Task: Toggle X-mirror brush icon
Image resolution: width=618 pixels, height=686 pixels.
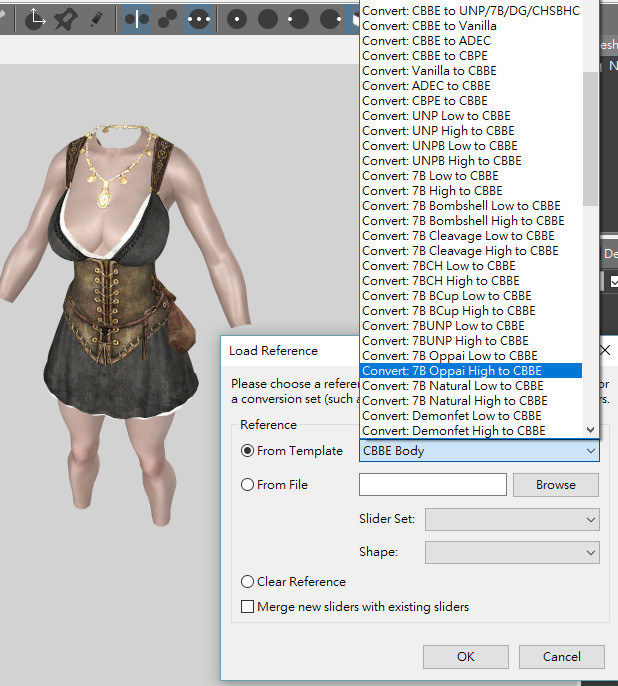Action: (x=137, y=19)
